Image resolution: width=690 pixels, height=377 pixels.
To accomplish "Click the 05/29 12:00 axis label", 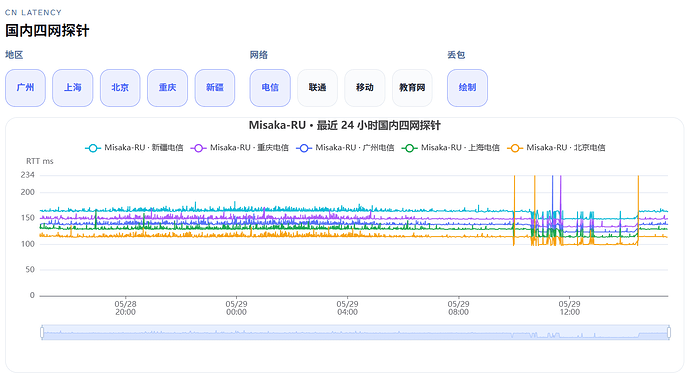I will (x=569, y=308).
